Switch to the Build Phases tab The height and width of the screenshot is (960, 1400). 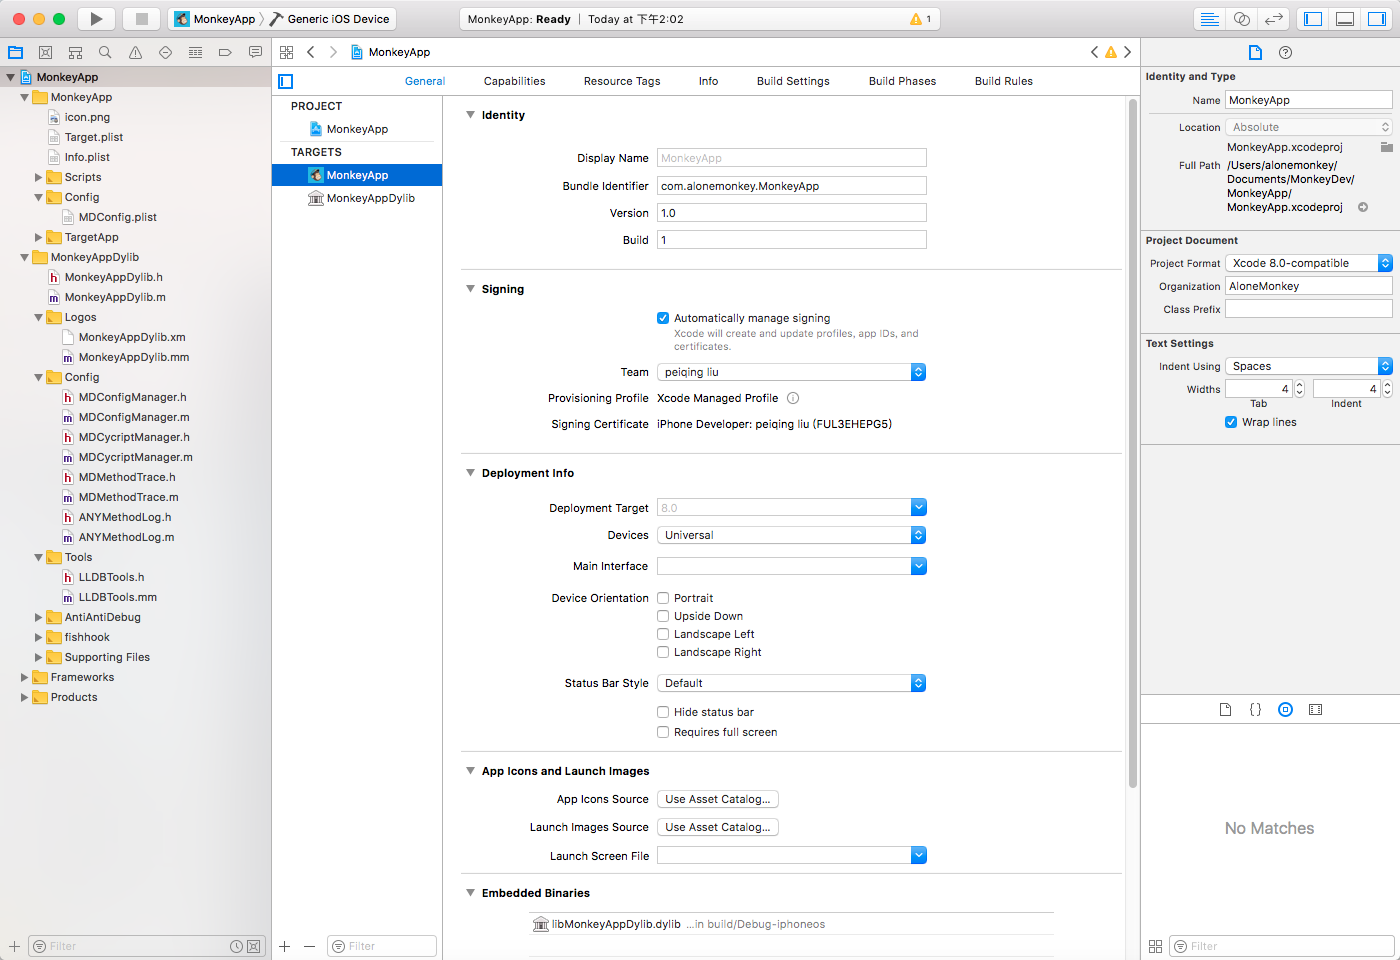pos(902,81)
